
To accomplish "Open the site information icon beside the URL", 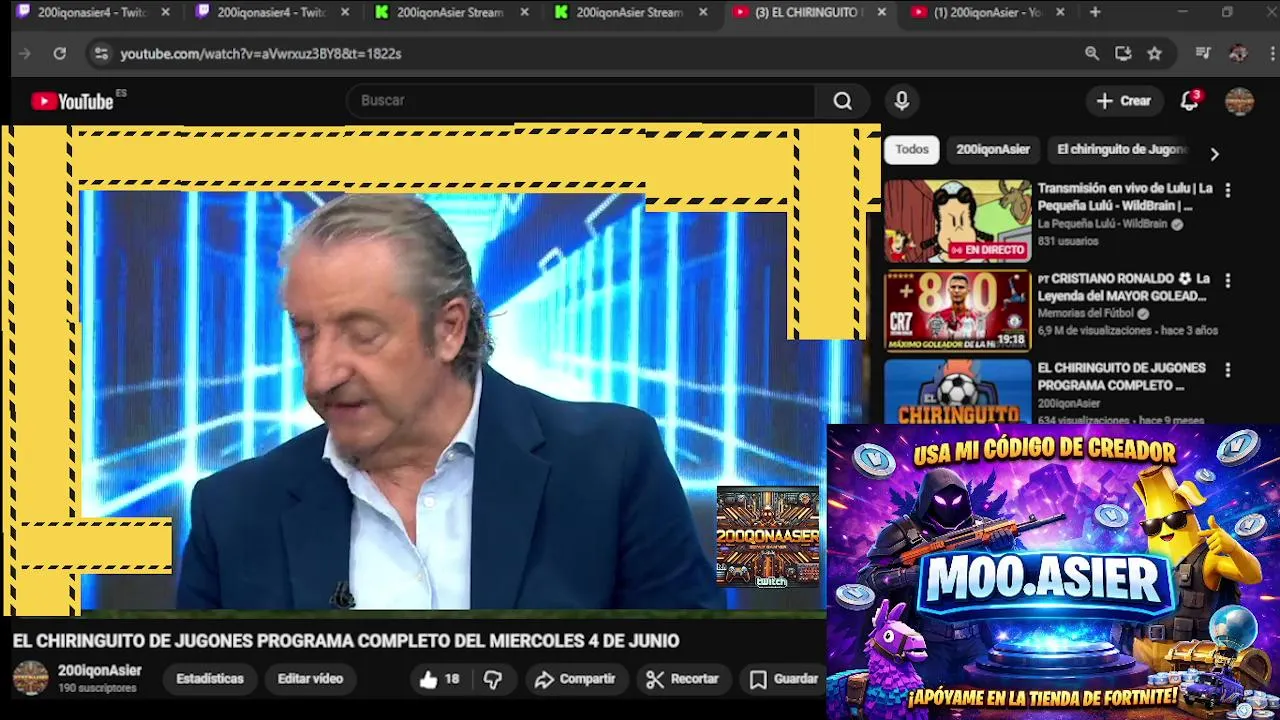I will coord(100,54).
